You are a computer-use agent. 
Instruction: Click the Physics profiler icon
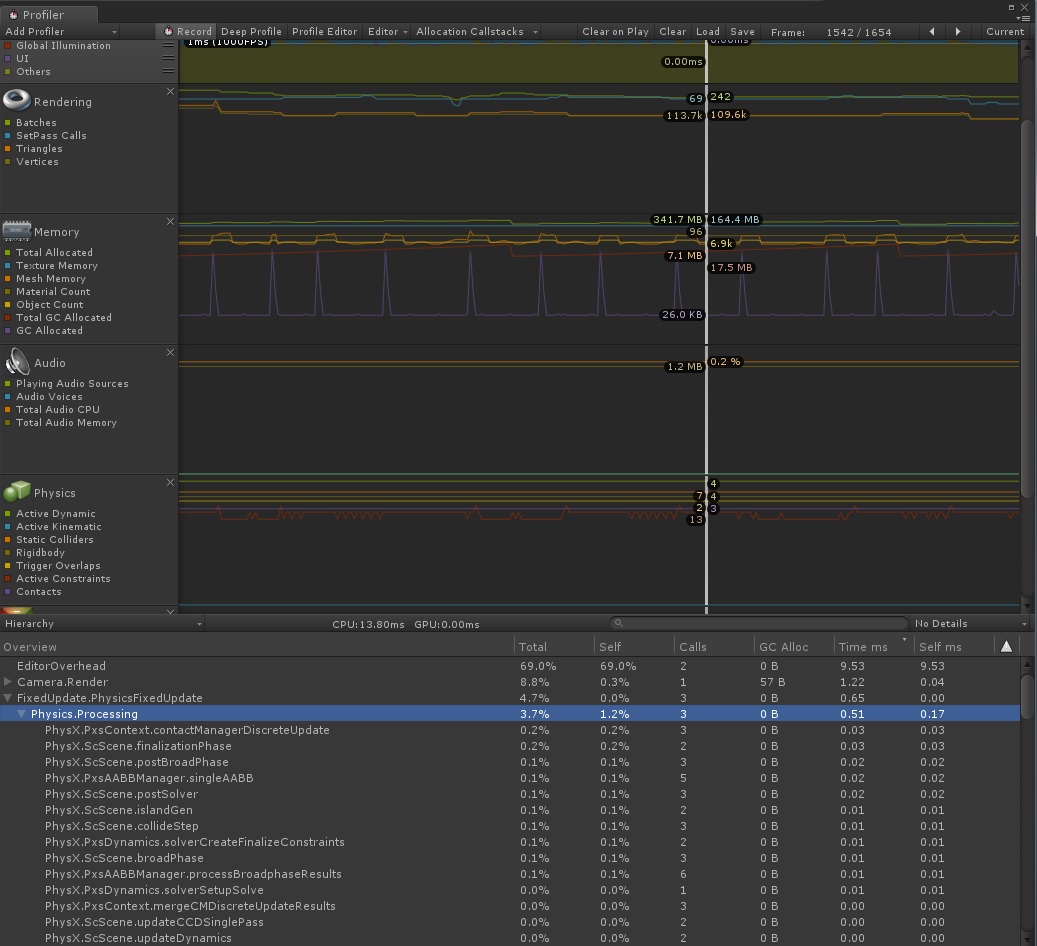[x=17, y=490]
